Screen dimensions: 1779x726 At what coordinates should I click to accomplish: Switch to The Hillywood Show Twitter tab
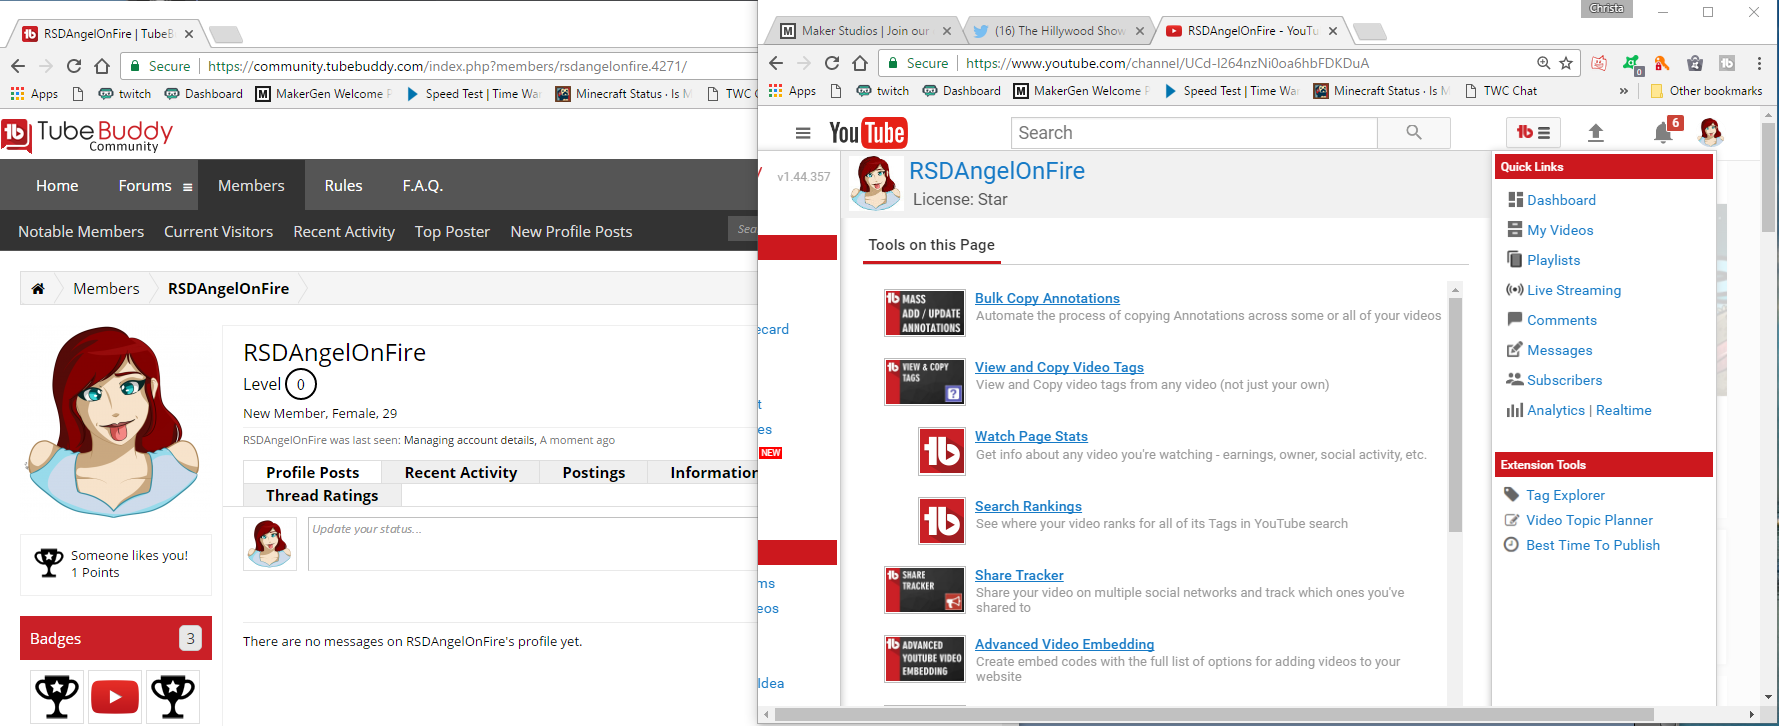1058,31
